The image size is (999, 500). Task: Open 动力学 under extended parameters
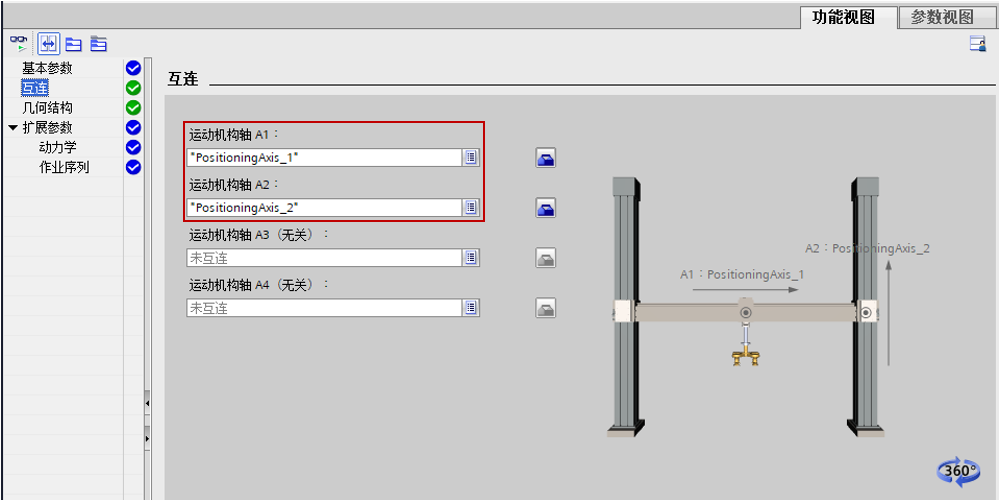pos(57,147)
